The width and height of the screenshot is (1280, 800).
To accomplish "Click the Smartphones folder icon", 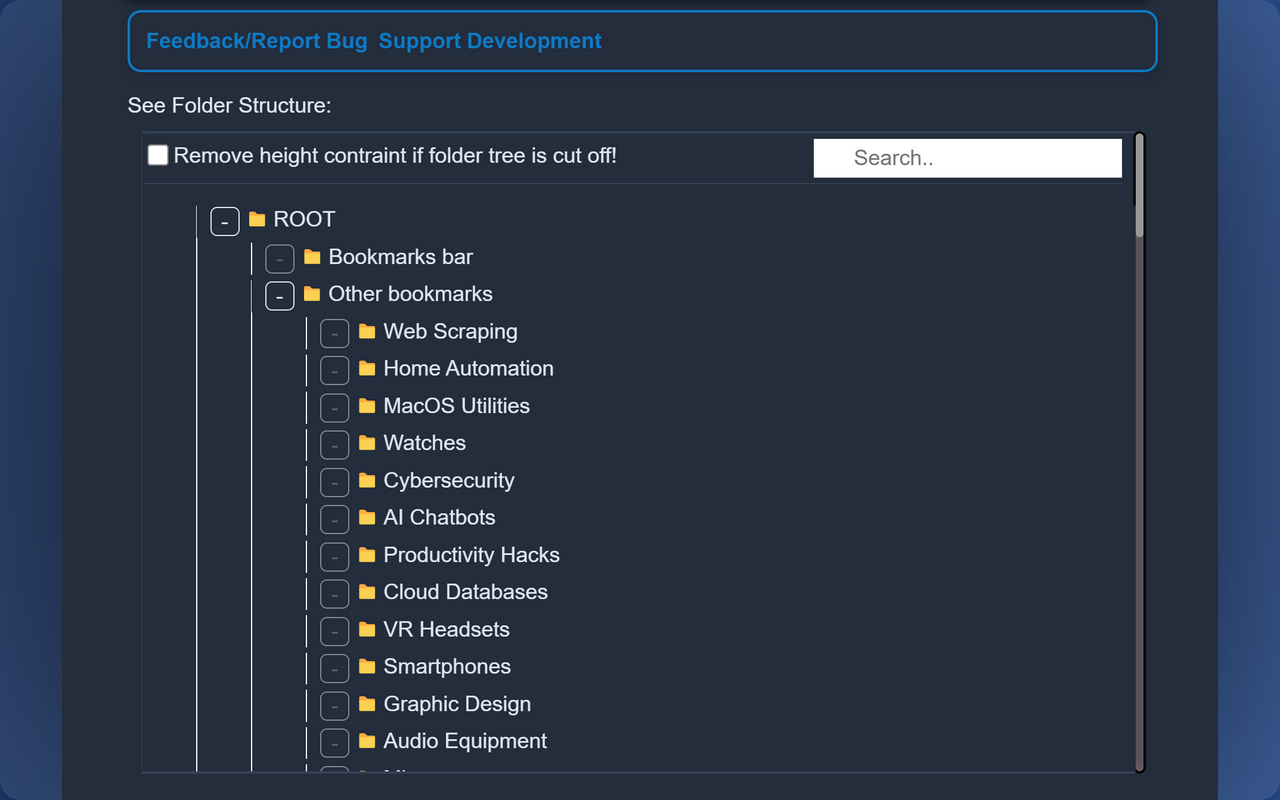I will (367, 666).
